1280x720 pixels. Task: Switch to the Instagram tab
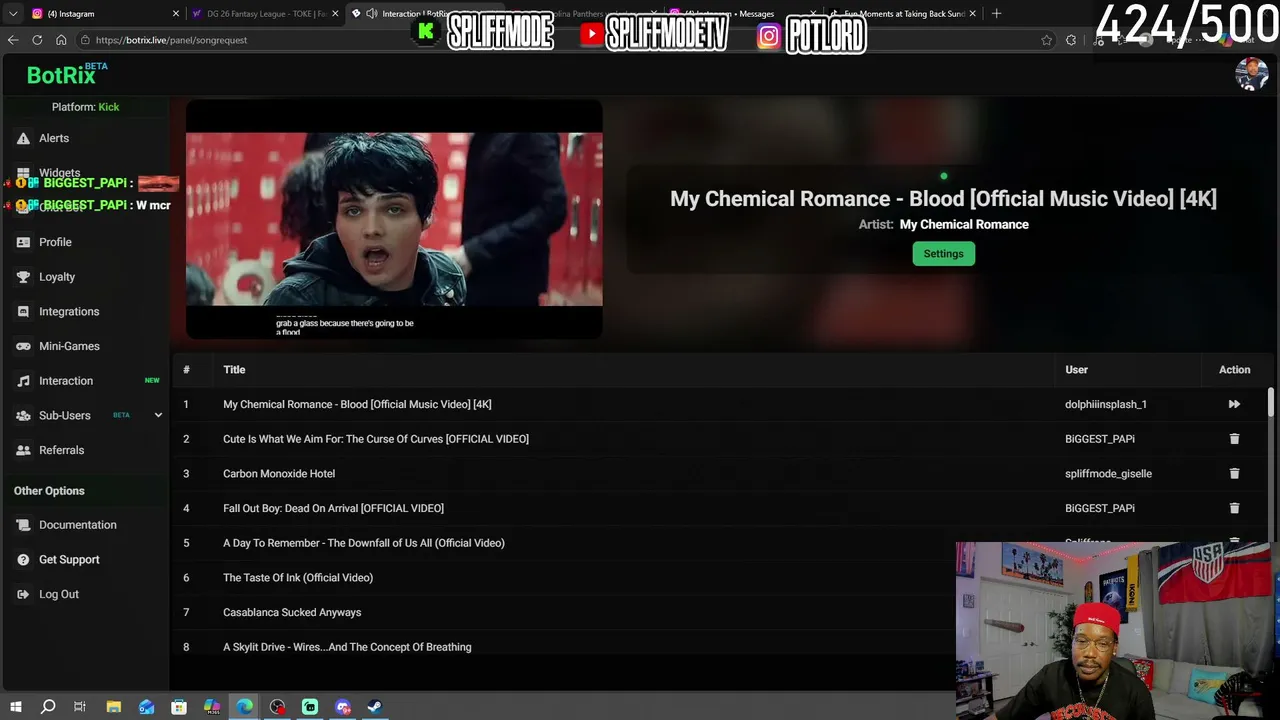(105, 14)
